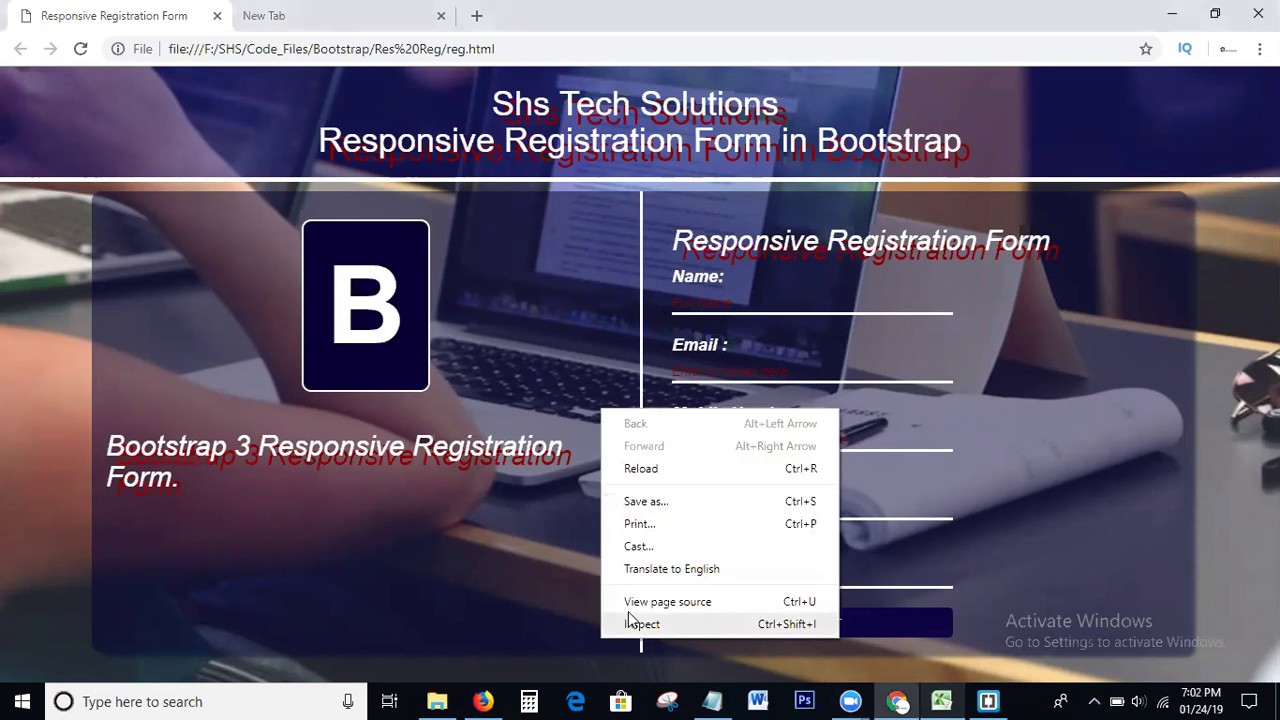The image size is (1280, 720).
Task: Reload the page with the toolbar refresh icon
Action: tap(80, 48)
